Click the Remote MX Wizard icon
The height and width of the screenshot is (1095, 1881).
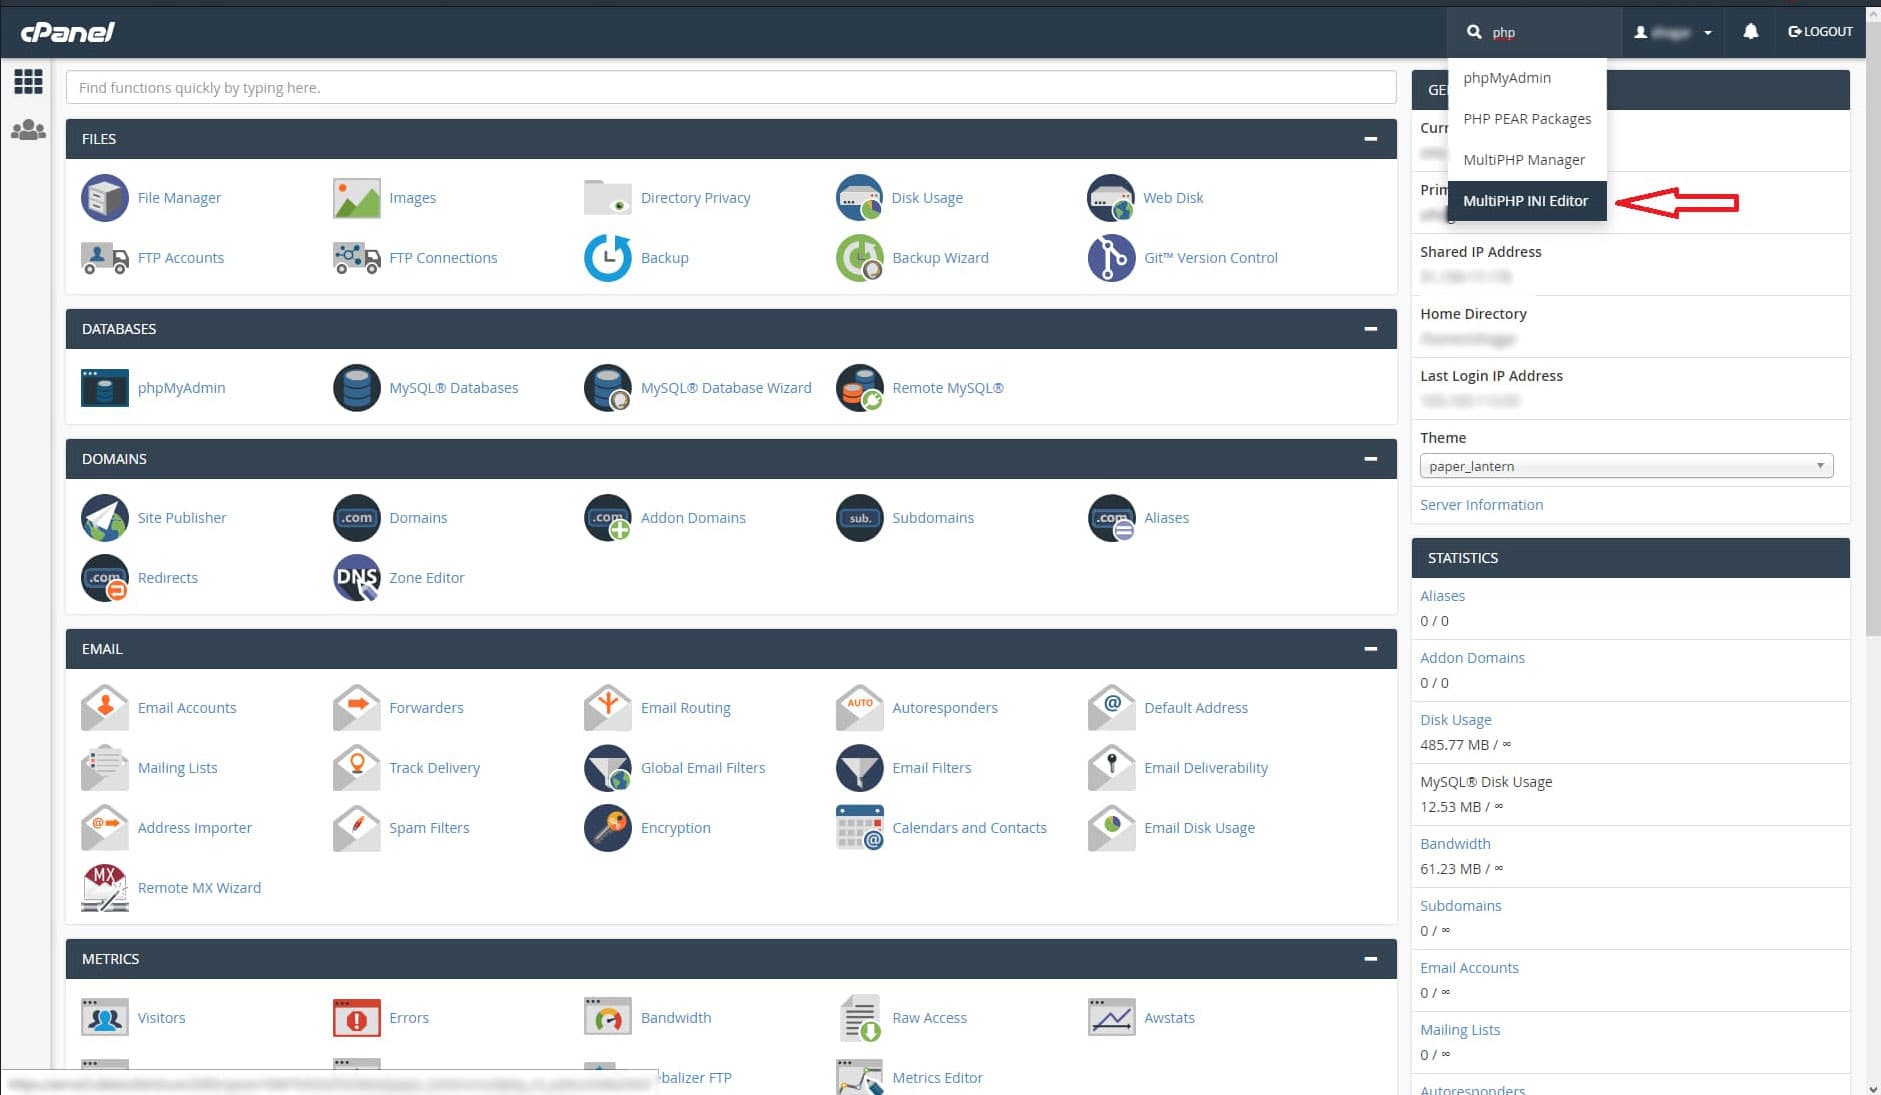(x=104, y=888)
